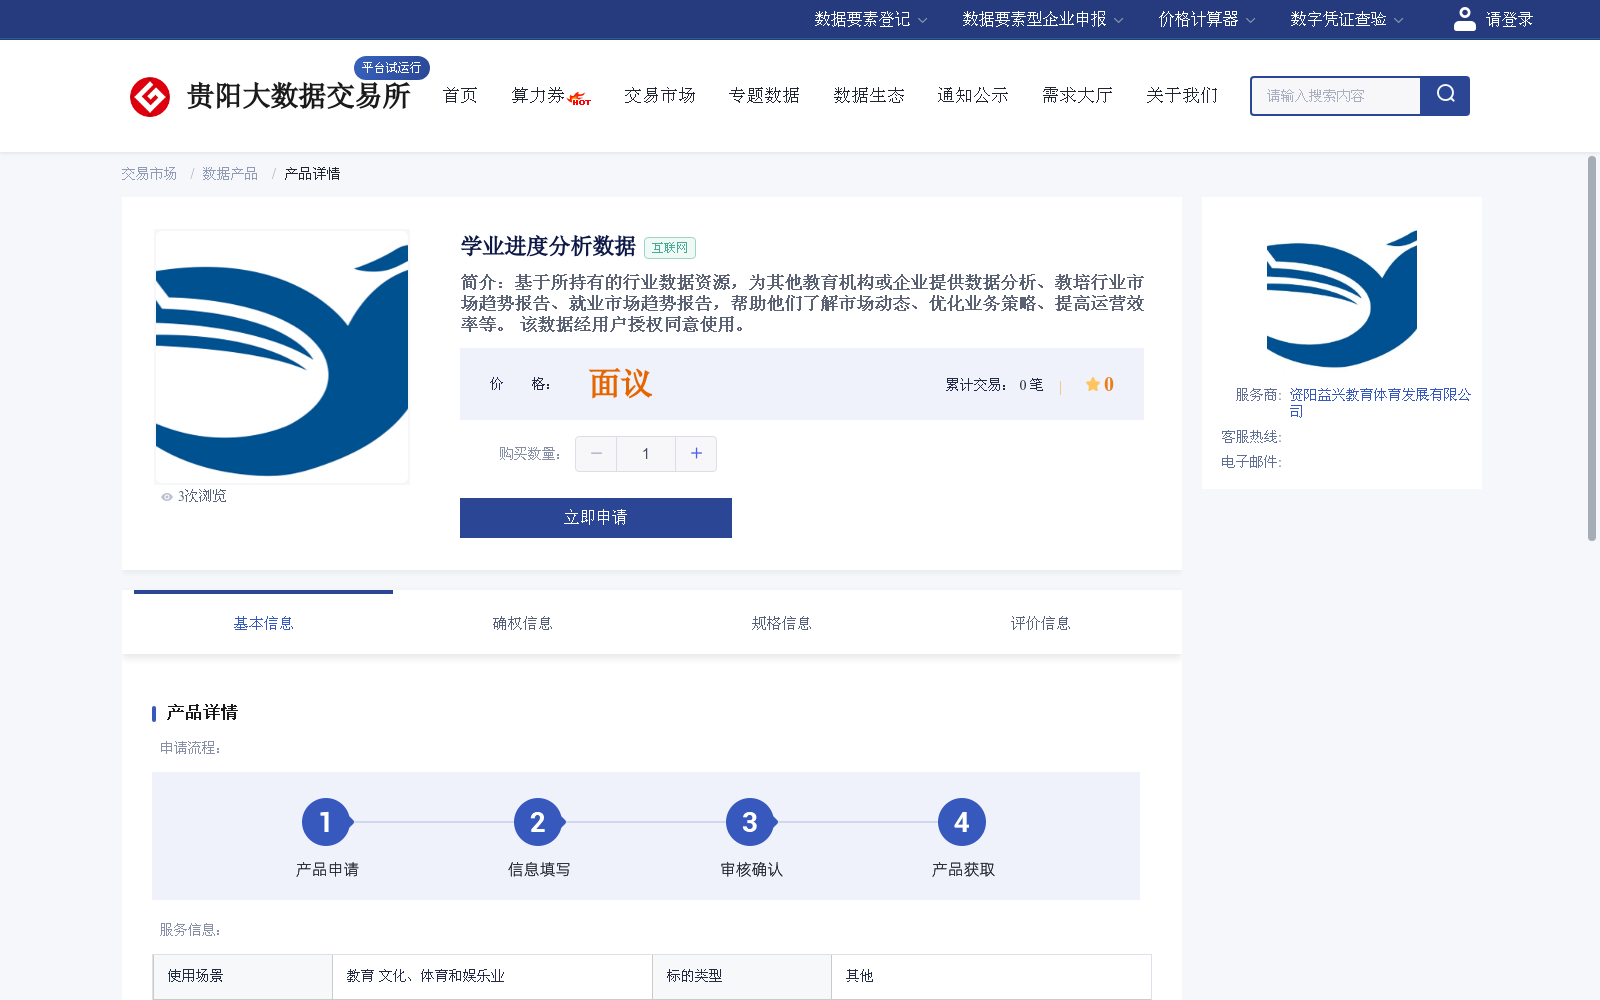Switch to the 确权信息 tab
Image resolution: width=1600 pixels, height=1000 pixels.
pos(522,623)
